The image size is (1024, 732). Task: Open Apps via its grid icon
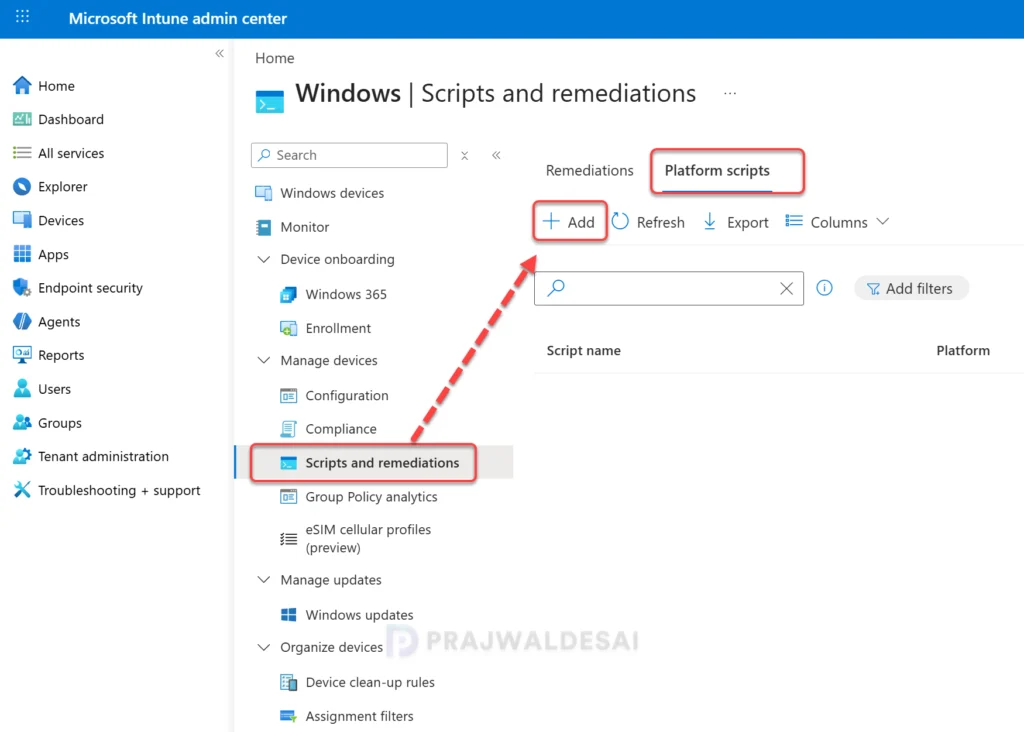coord(22,254)
